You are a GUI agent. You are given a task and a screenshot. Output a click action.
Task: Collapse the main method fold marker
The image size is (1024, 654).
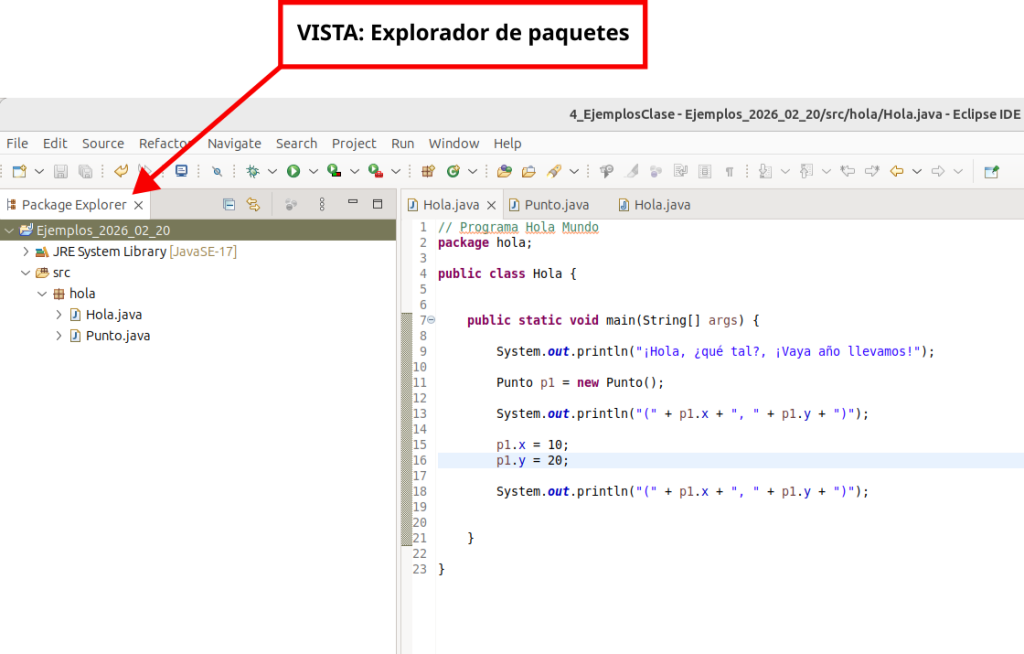click(x=431, y=320)
